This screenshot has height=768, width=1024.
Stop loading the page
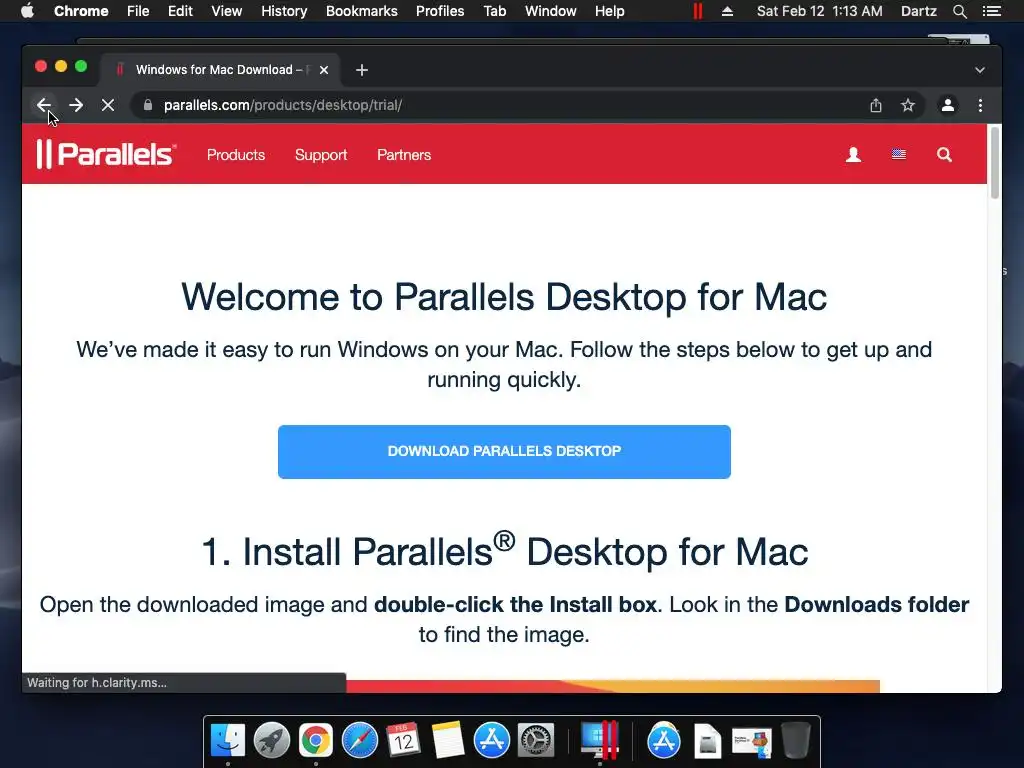pos(108,105)
